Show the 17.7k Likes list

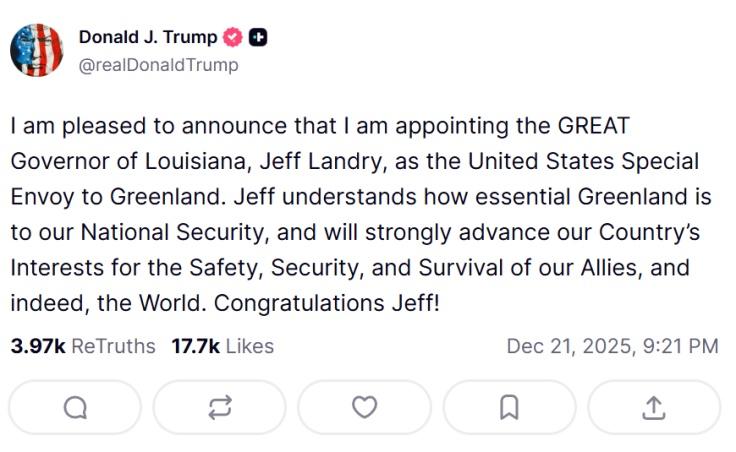(x=222, y=346)
